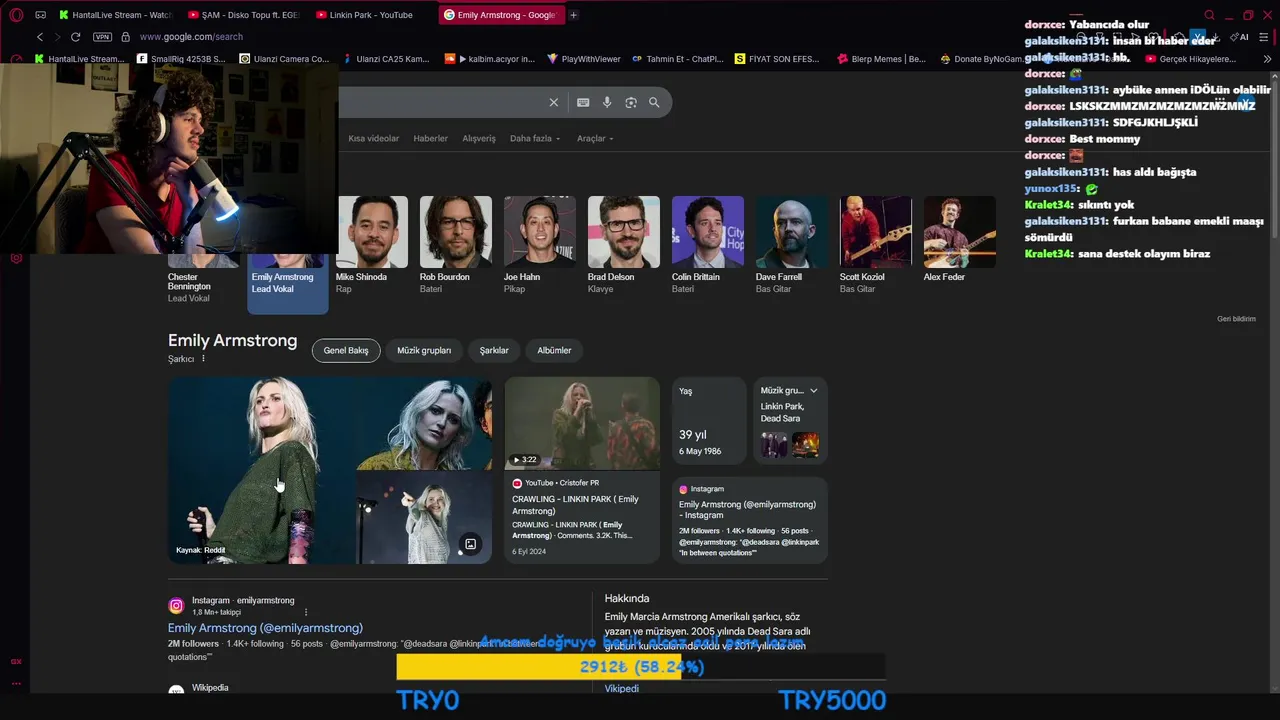Open the Kısa videolar results tab
Image resolution: width=1280 pixels, height=720 pixels.
pos(373,138)
